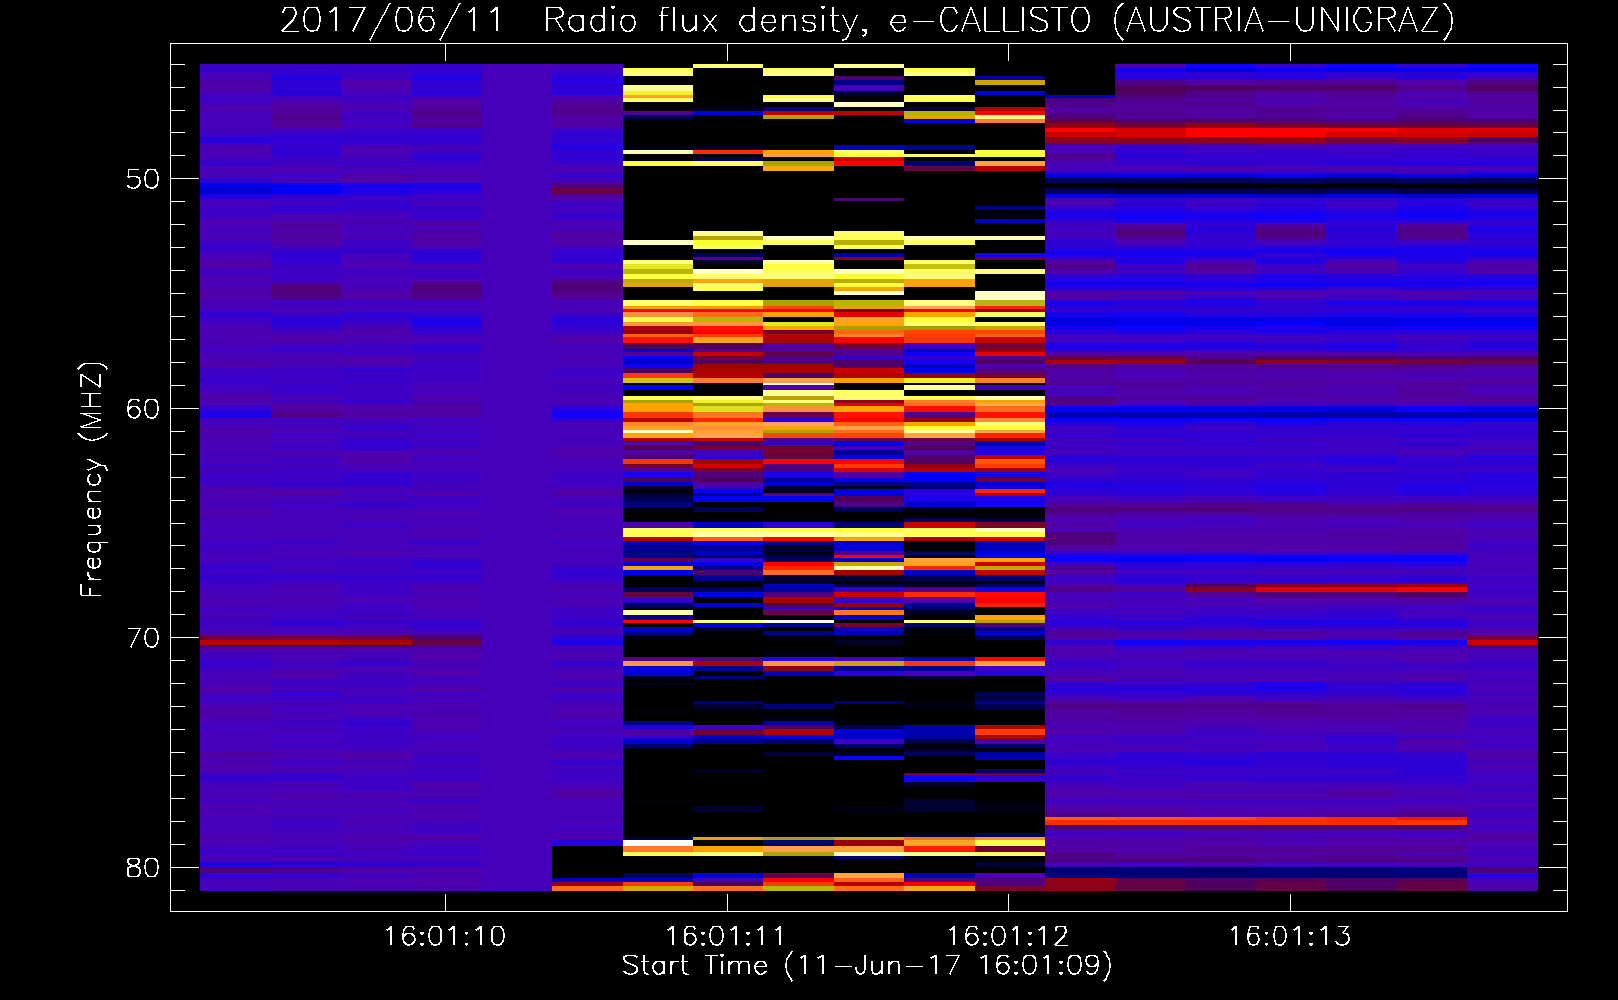1618x1000 pixels.
Task: Click the 50 MHz frequency tick label
Action: 143,179
